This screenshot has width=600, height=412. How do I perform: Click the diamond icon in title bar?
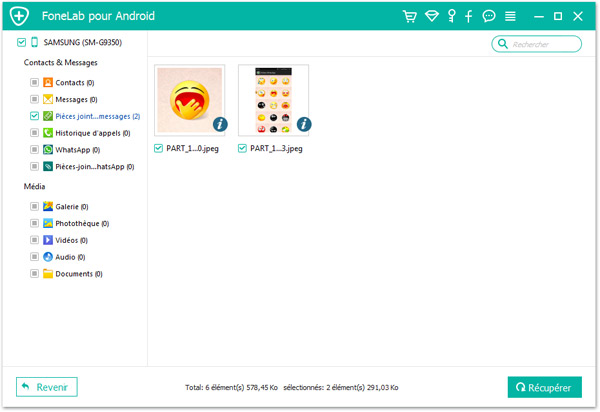pos(431,17)
